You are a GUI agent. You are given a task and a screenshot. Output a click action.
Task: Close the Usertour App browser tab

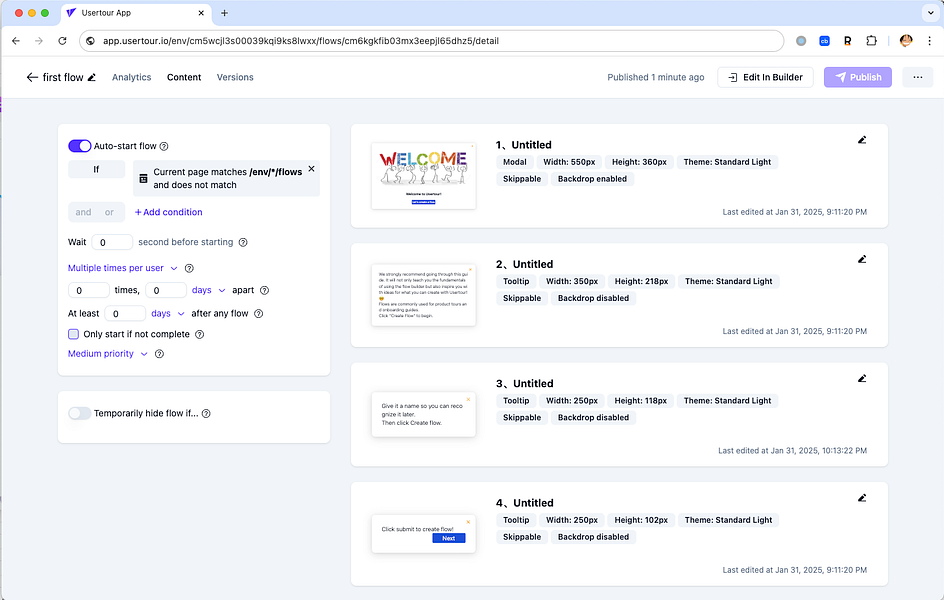[x=201, y=13]
